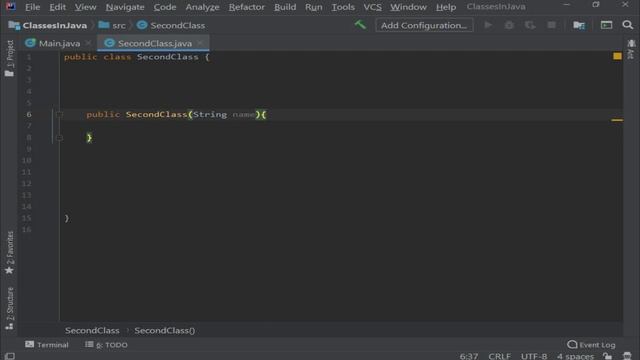The image size is (640, 360).
Task: Click the layout window icon in toolbar
Action: 606,25
